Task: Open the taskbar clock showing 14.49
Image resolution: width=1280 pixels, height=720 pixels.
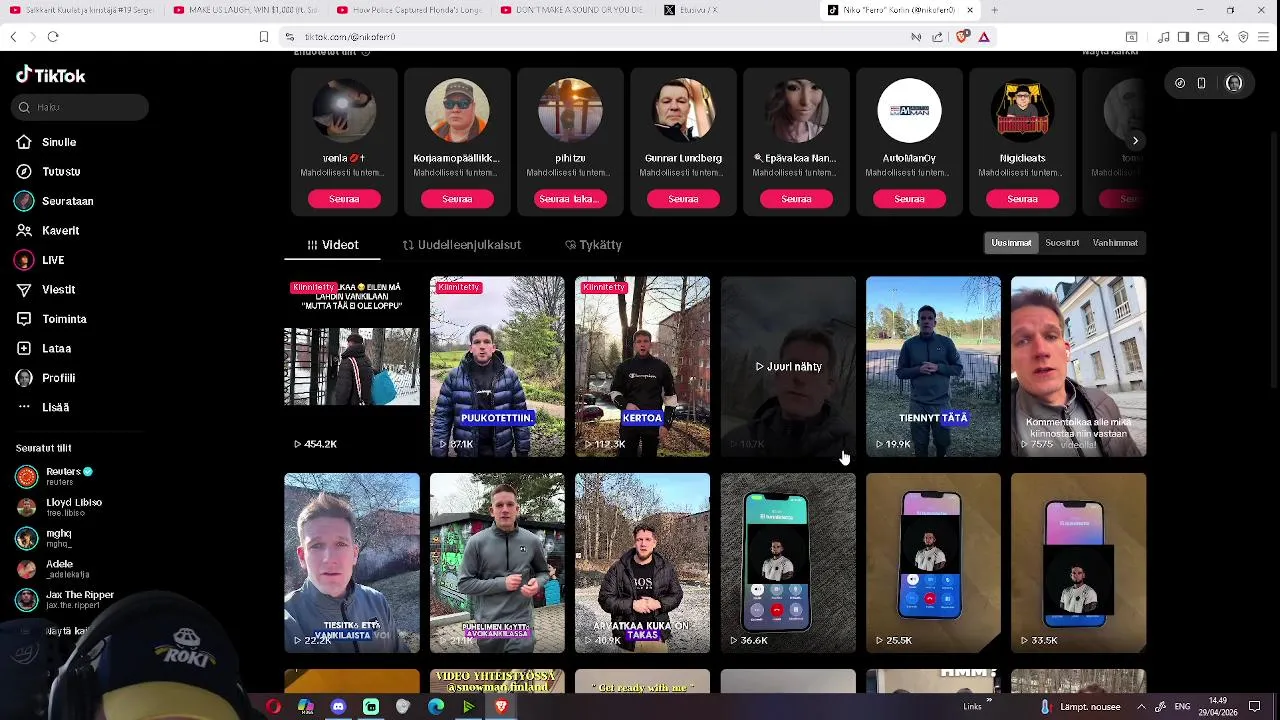Action: pos(1218,707)
